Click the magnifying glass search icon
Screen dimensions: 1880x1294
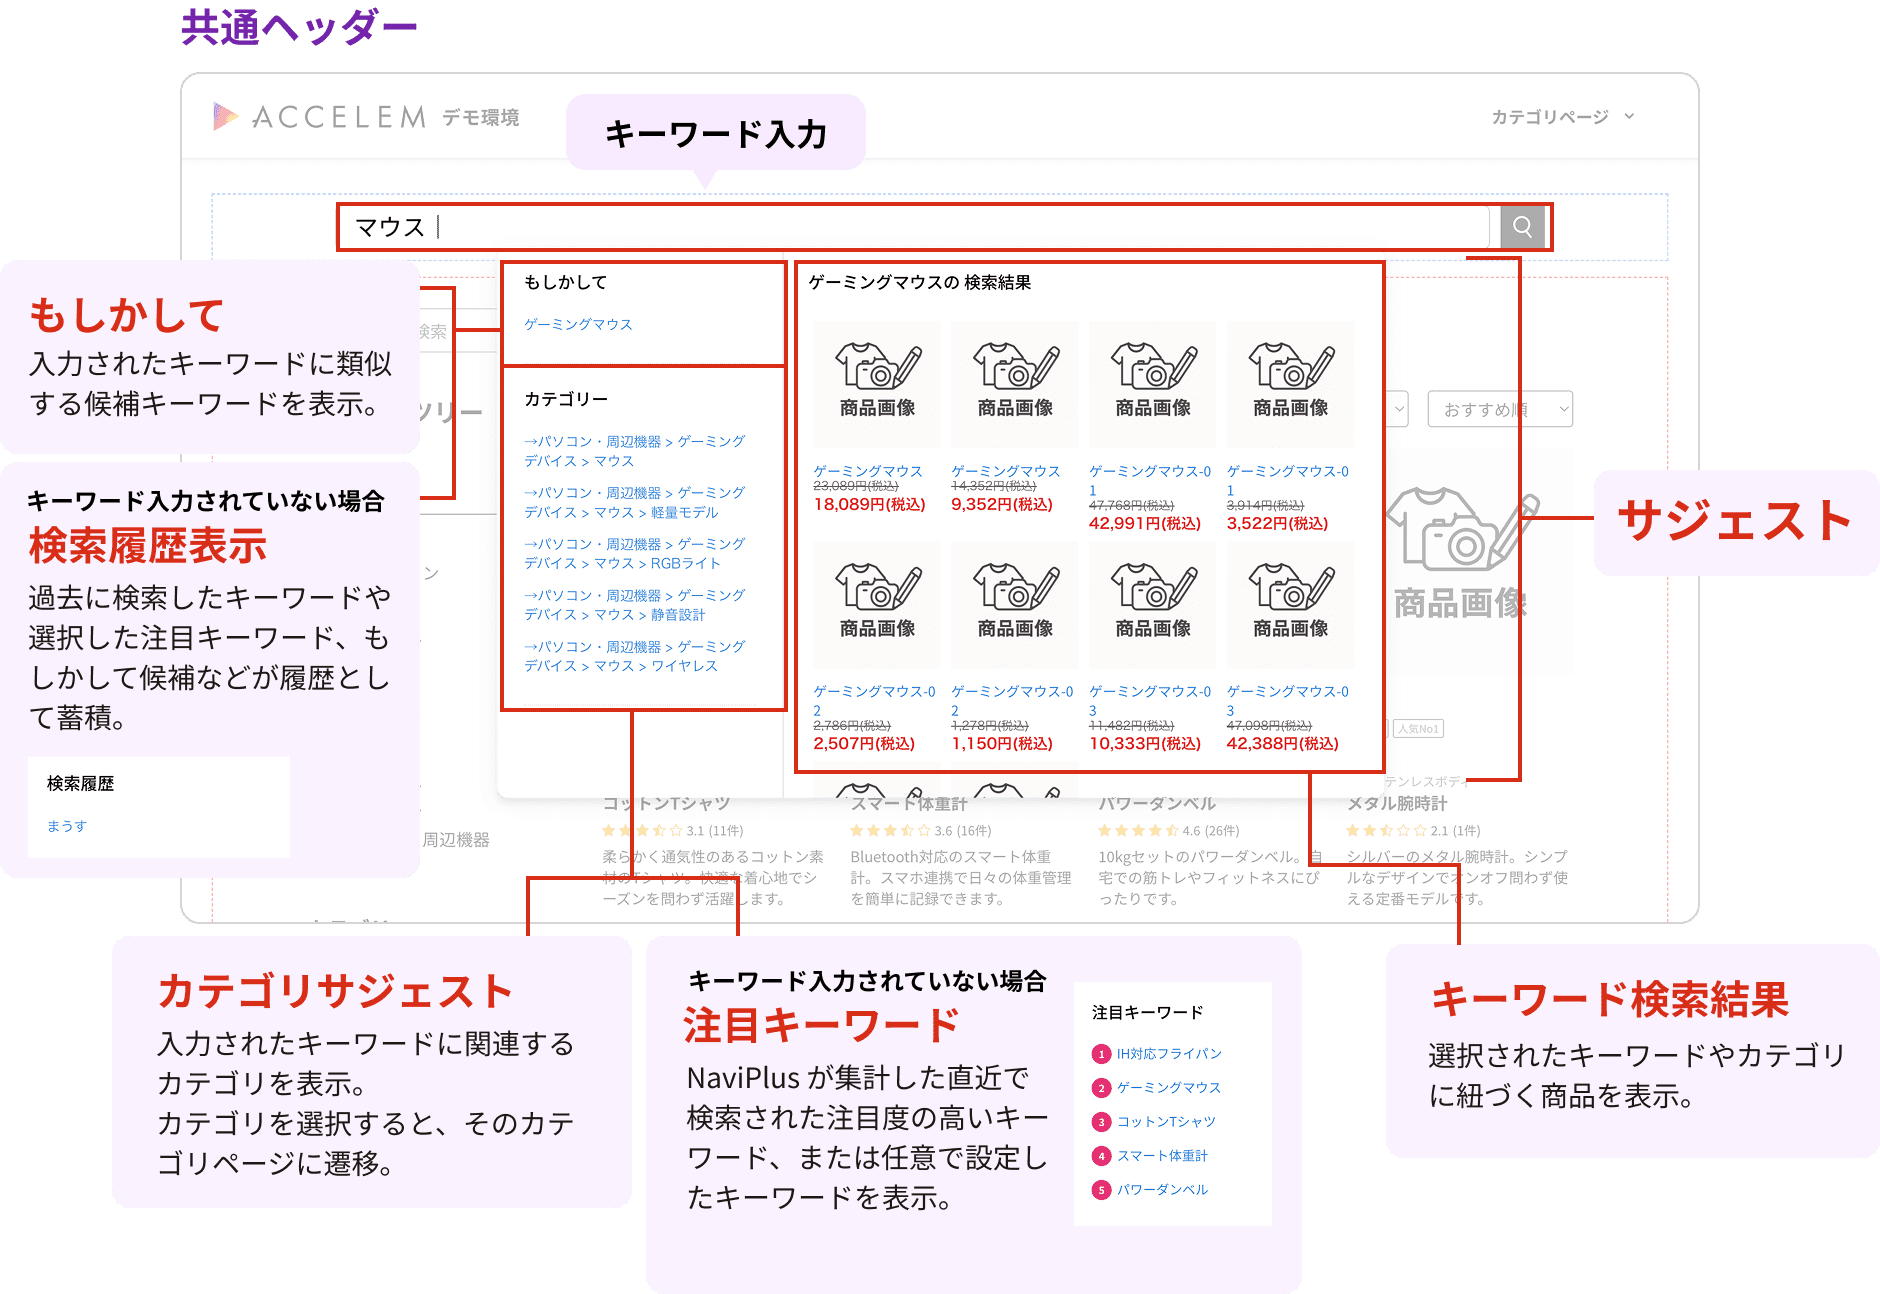pos(1522,227)
